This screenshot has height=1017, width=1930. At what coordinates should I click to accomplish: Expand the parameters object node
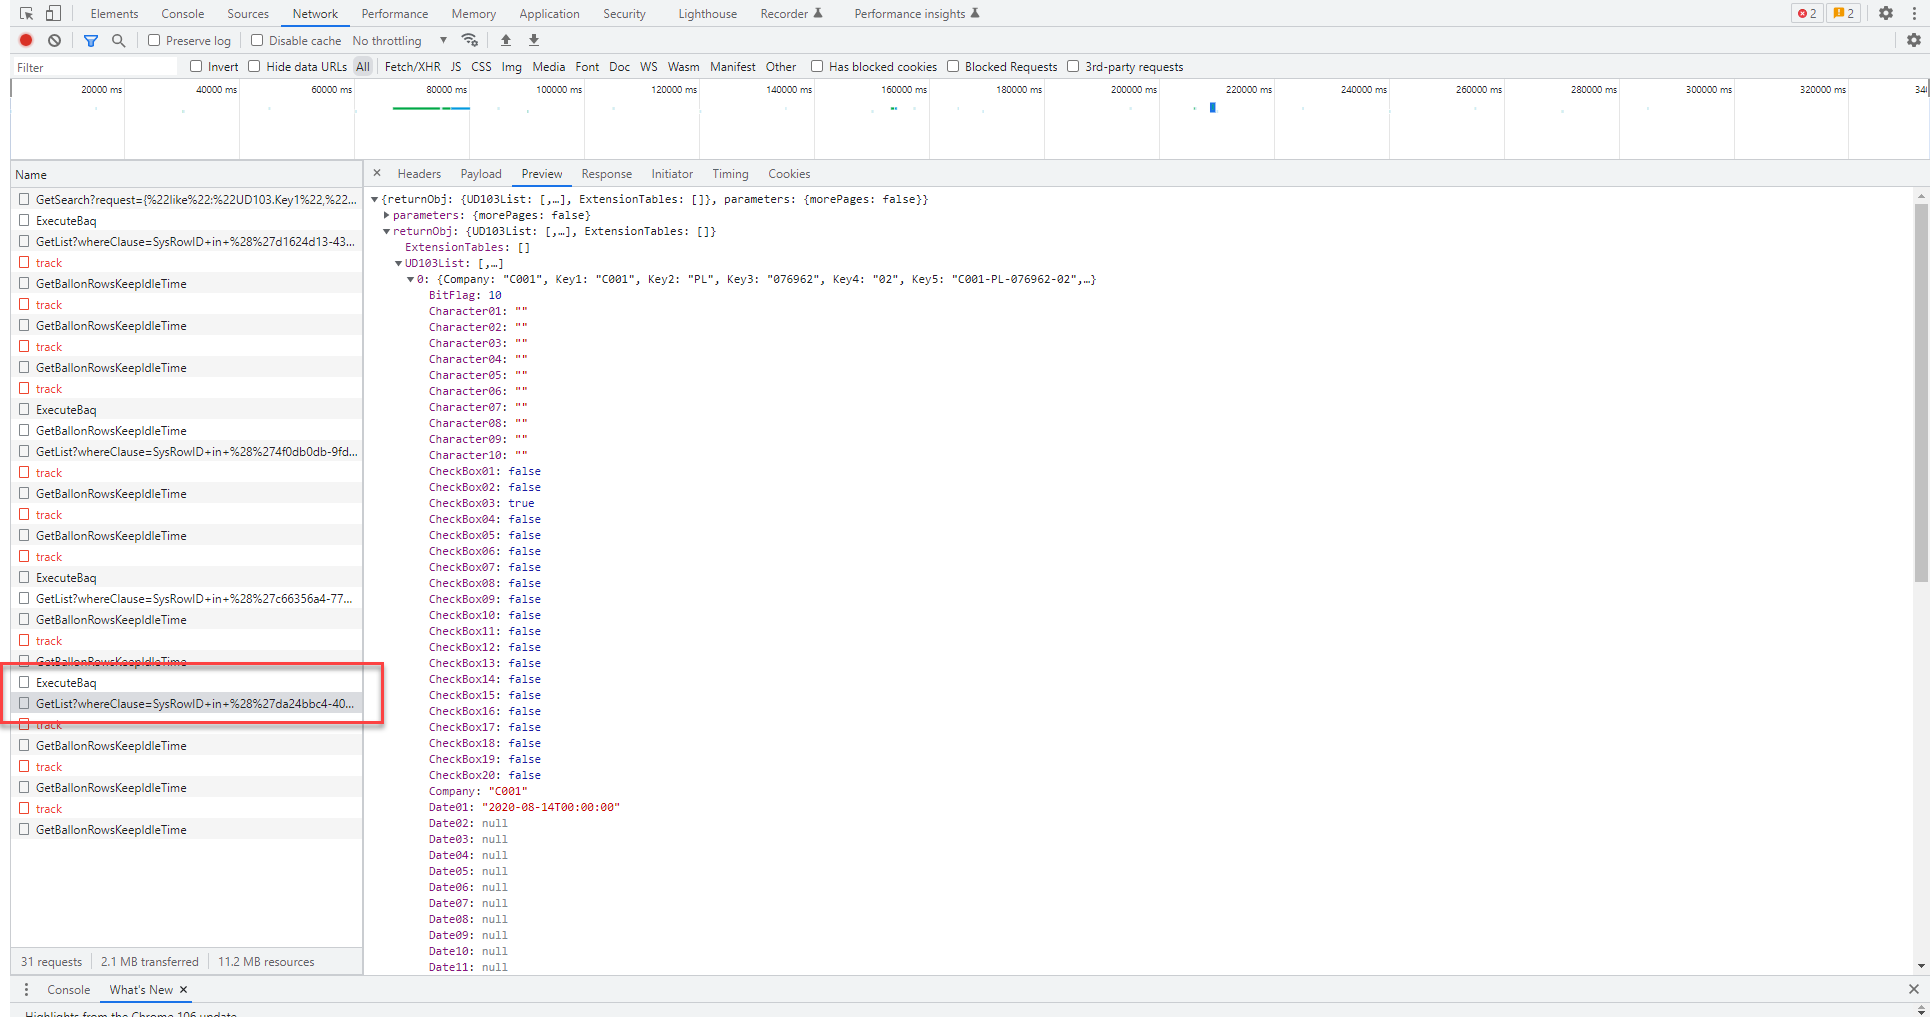387,215
